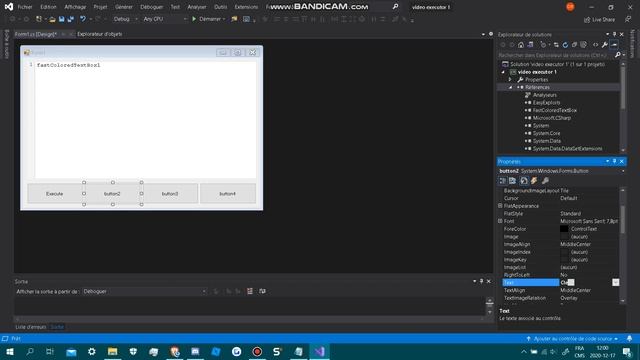Expand the Properties node in Solution Explorer
The image size is (640, 360).
click(x=510, y=80)
